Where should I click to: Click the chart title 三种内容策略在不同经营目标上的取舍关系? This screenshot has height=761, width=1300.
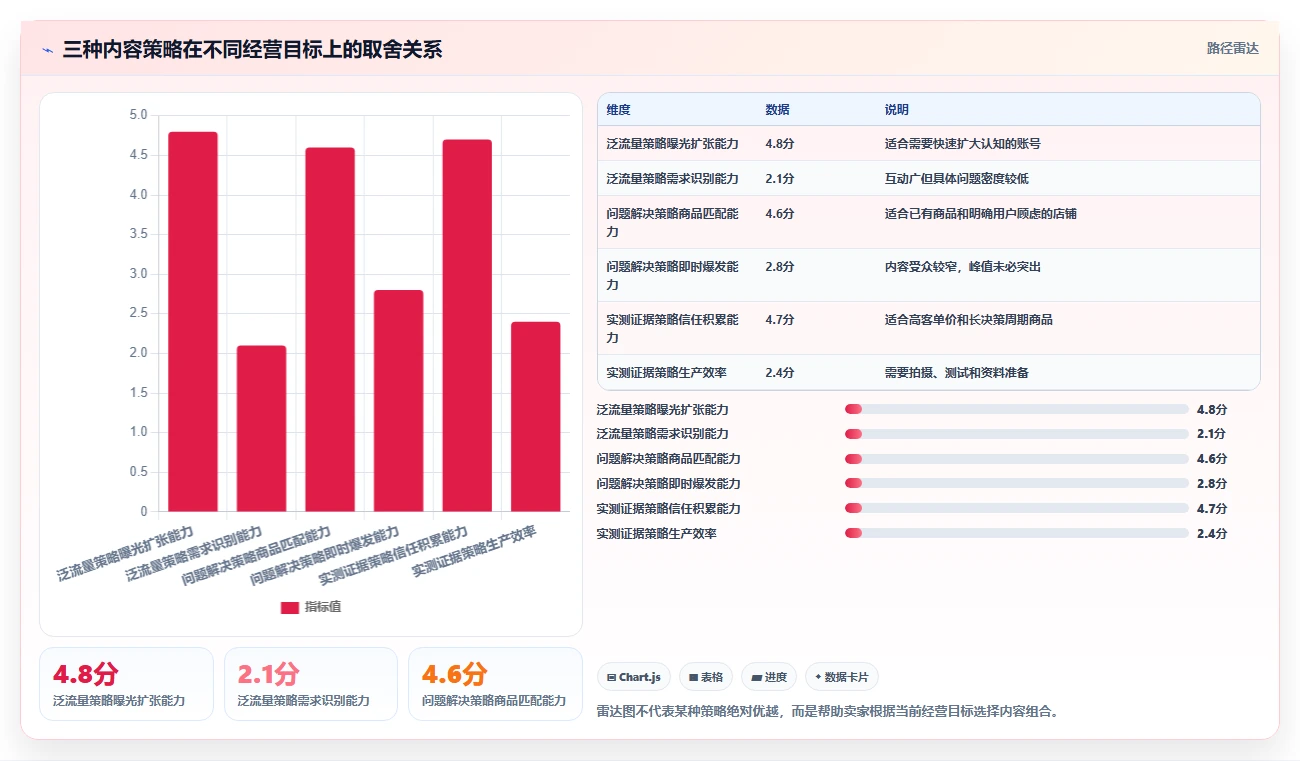tap(252, 50)
